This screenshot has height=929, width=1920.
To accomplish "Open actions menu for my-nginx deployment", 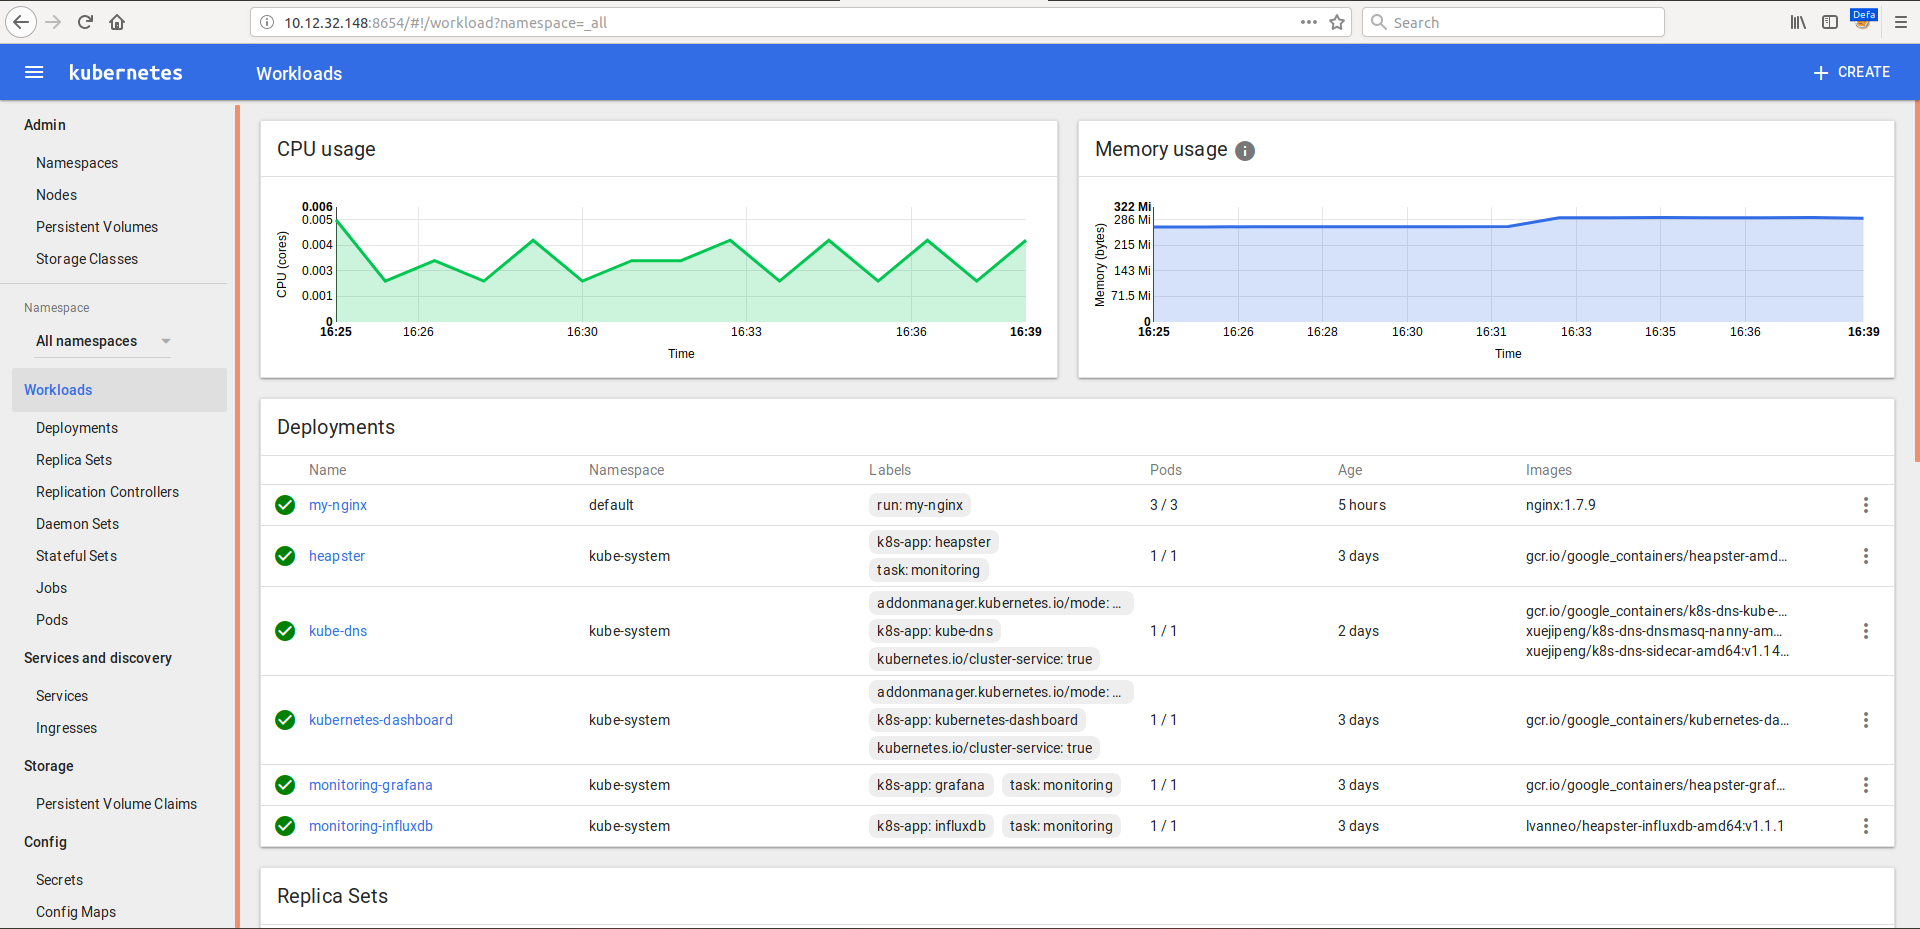I will point(1866,505).
